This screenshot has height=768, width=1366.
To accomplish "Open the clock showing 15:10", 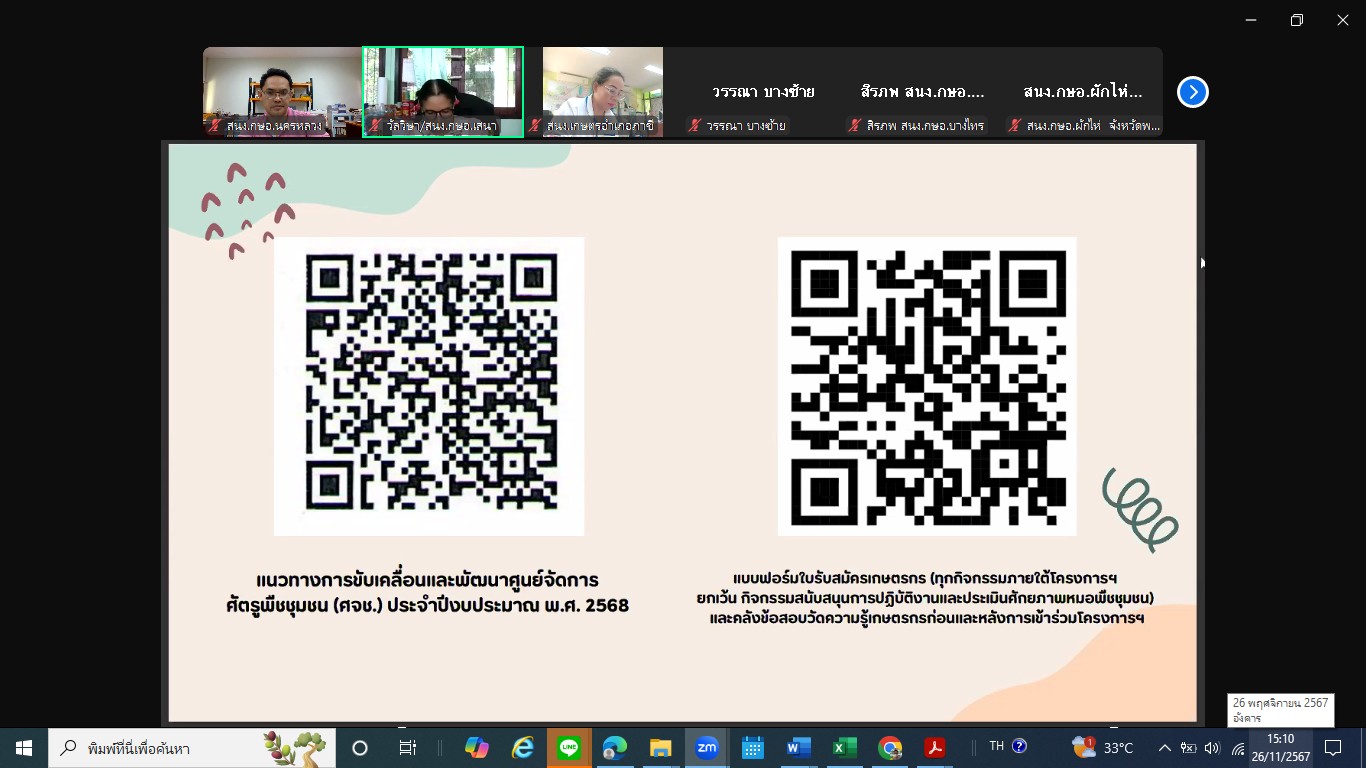I will (x=1280, y=748).
